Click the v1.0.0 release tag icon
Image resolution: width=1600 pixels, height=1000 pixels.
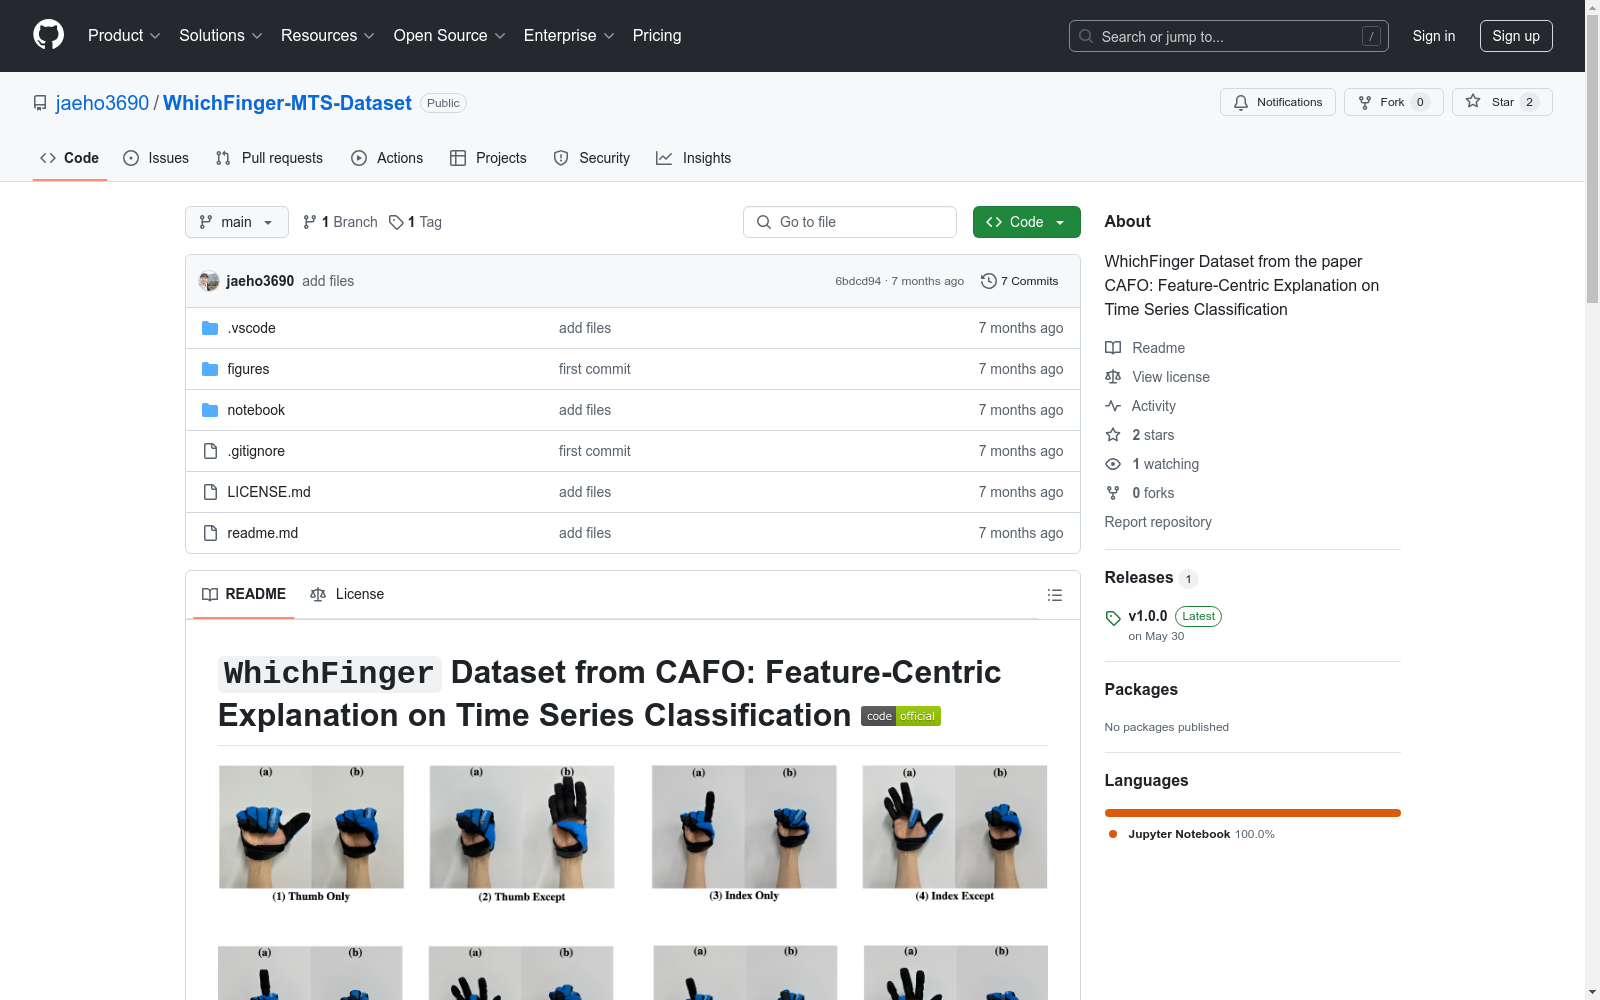tap(1113, 618)
